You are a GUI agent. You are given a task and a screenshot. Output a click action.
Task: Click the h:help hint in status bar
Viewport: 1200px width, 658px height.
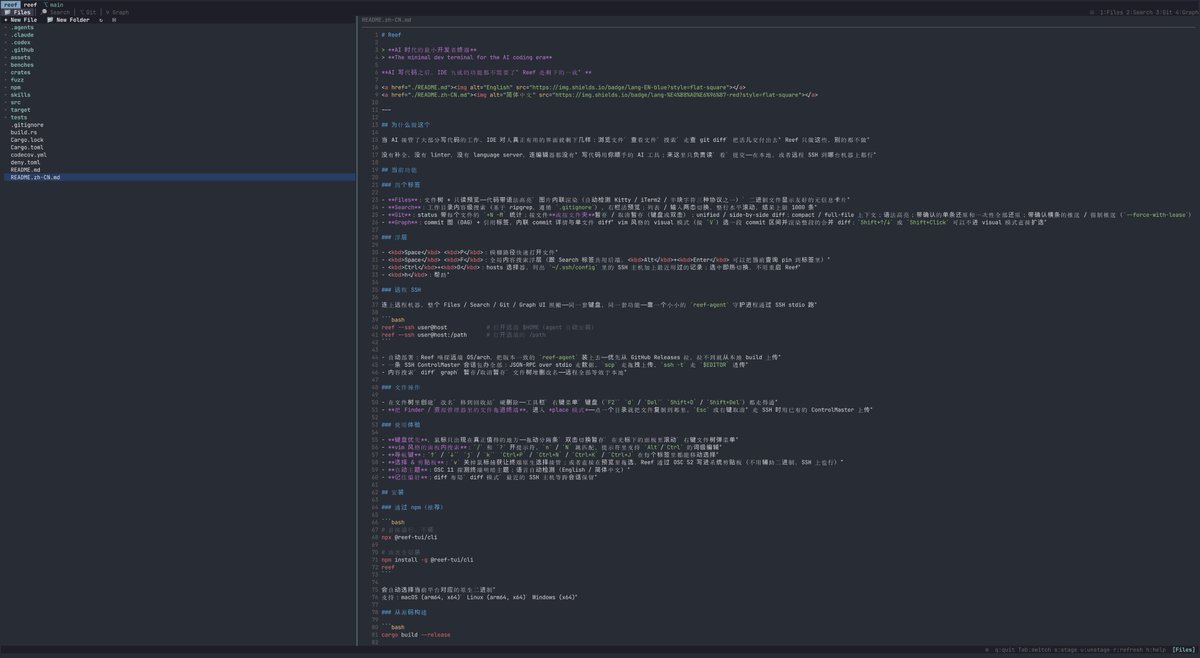click(1156, 650)
